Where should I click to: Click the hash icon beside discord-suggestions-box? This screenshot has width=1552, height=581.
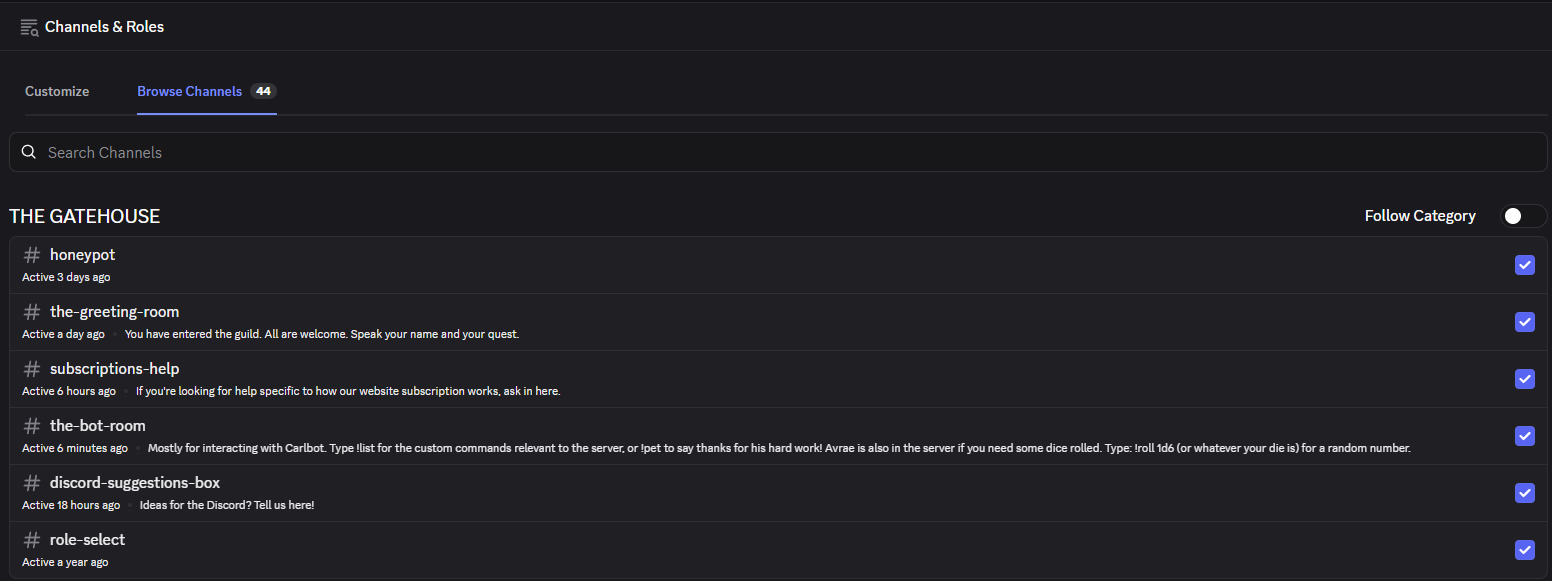32,483
